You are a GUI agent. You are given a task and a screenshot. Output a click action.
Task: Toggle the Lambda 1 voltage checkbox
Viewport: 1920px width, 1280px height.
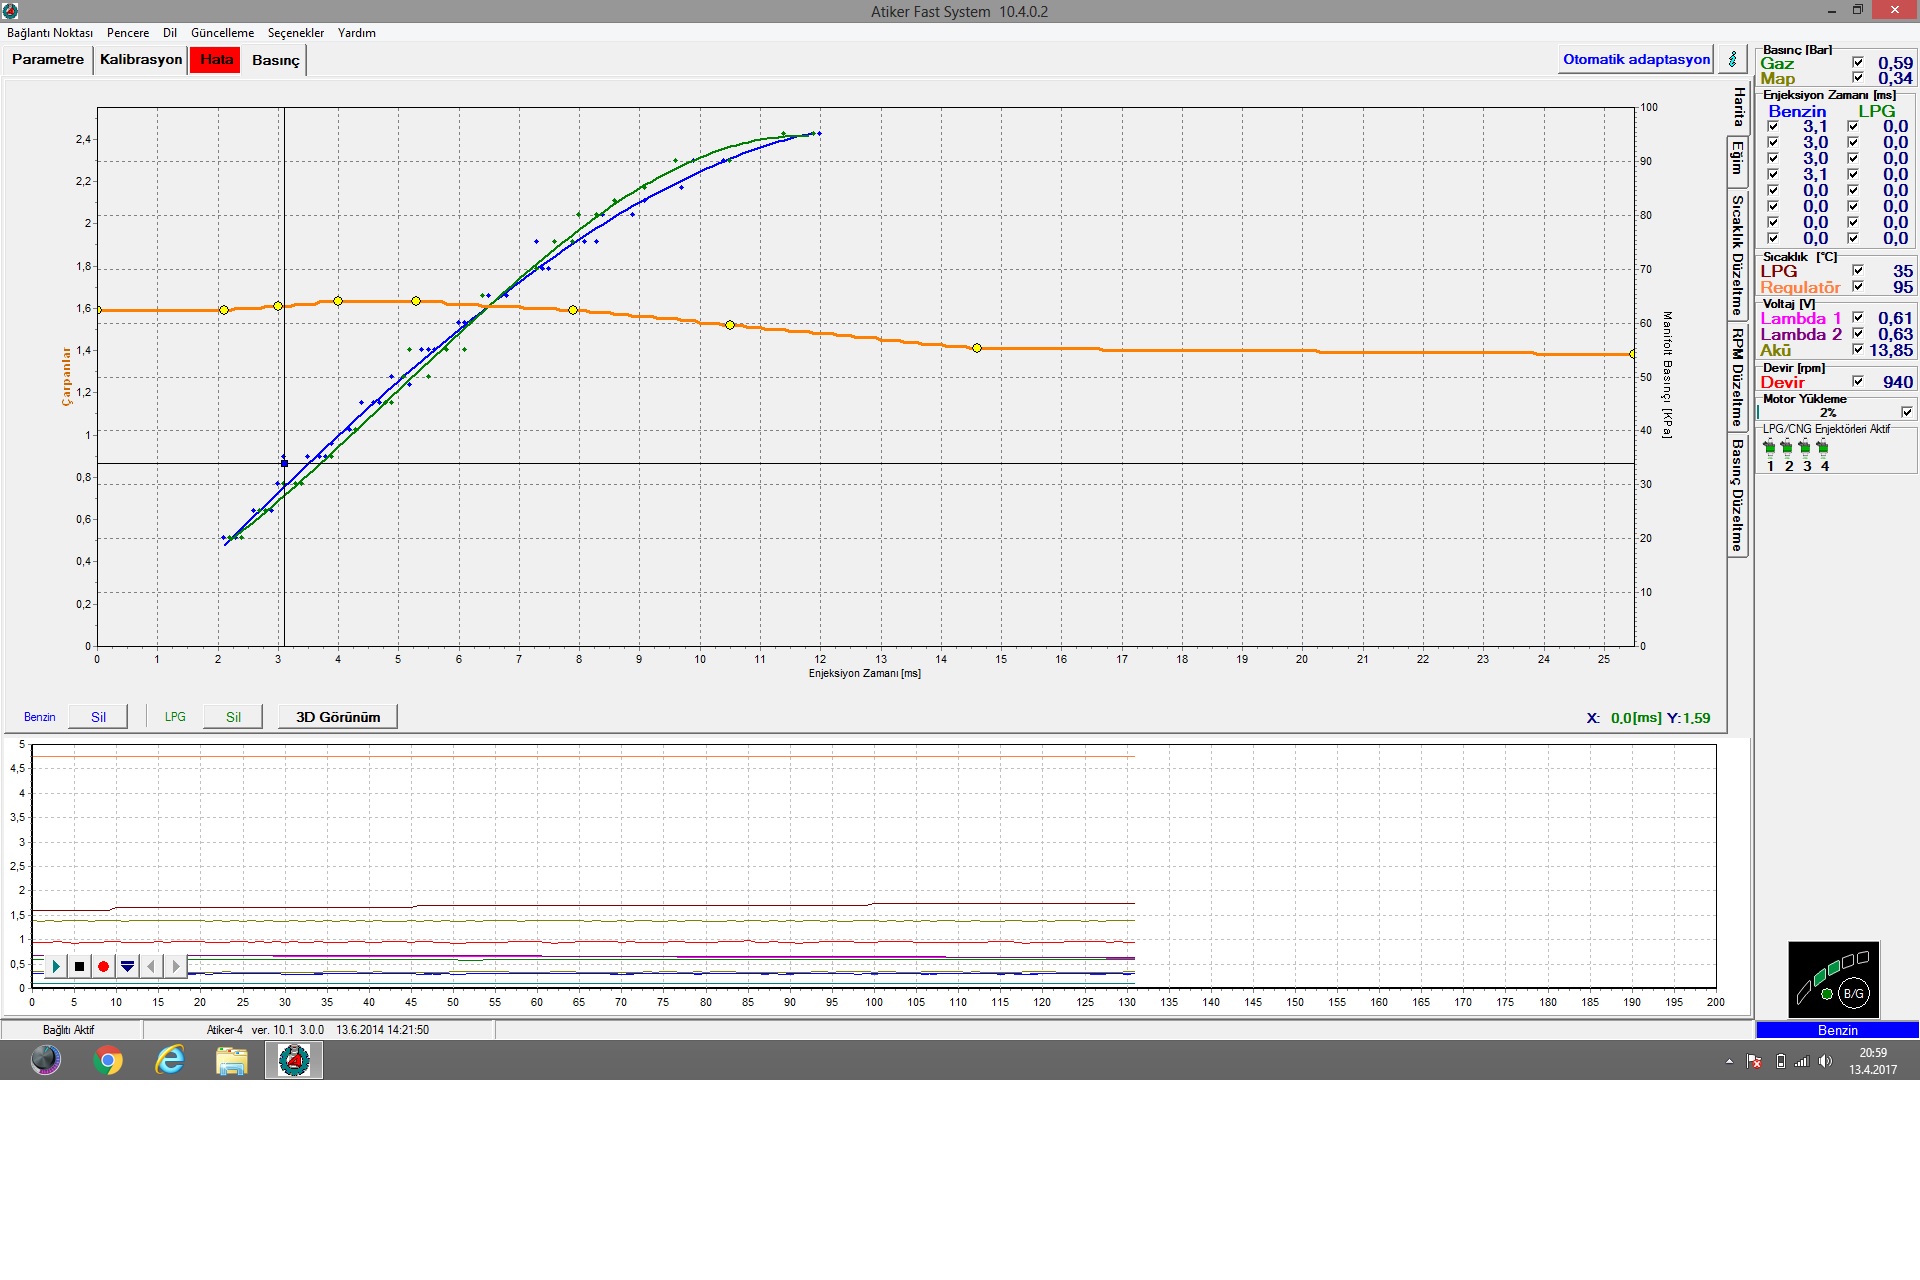1858,317
